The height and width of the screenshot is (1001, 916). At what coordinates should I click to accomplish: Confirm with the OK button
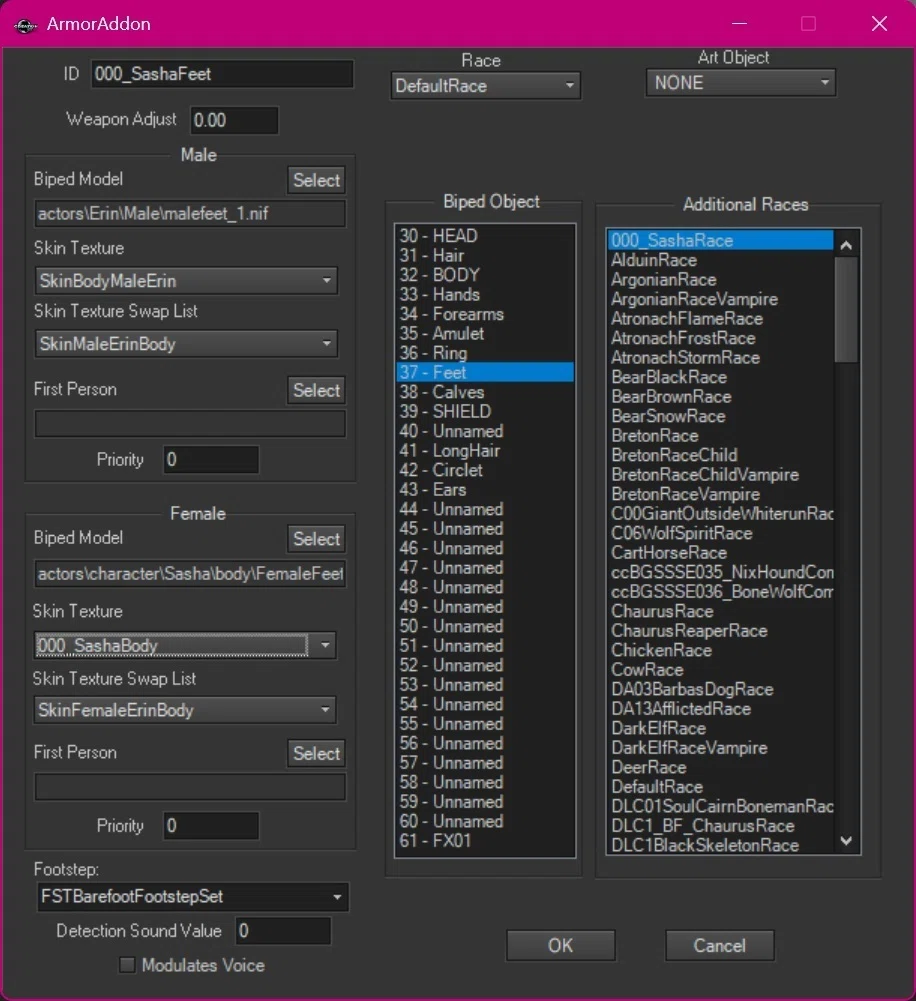pos(560,945)
